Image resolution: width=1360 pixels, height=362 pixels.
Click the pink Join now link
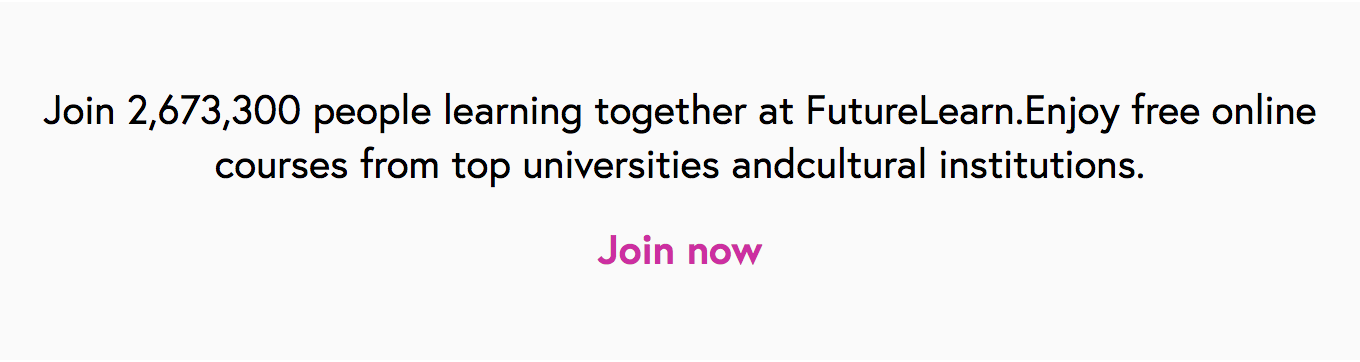pos(680,250)
